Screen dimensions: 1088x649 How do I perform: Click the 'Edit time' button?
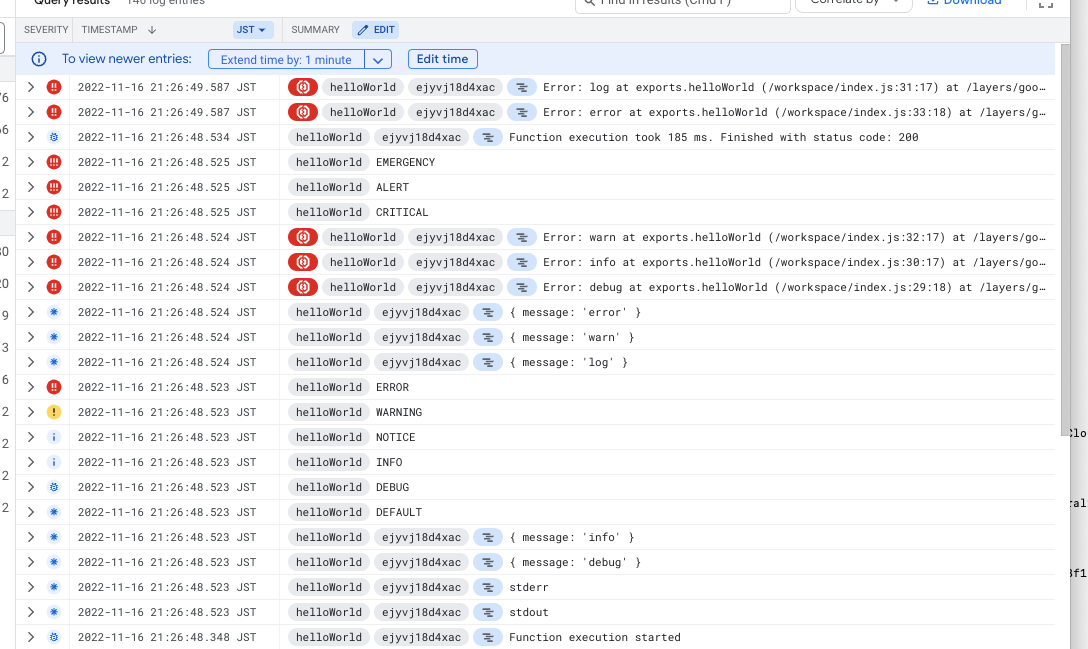click(x=442, y=59)
